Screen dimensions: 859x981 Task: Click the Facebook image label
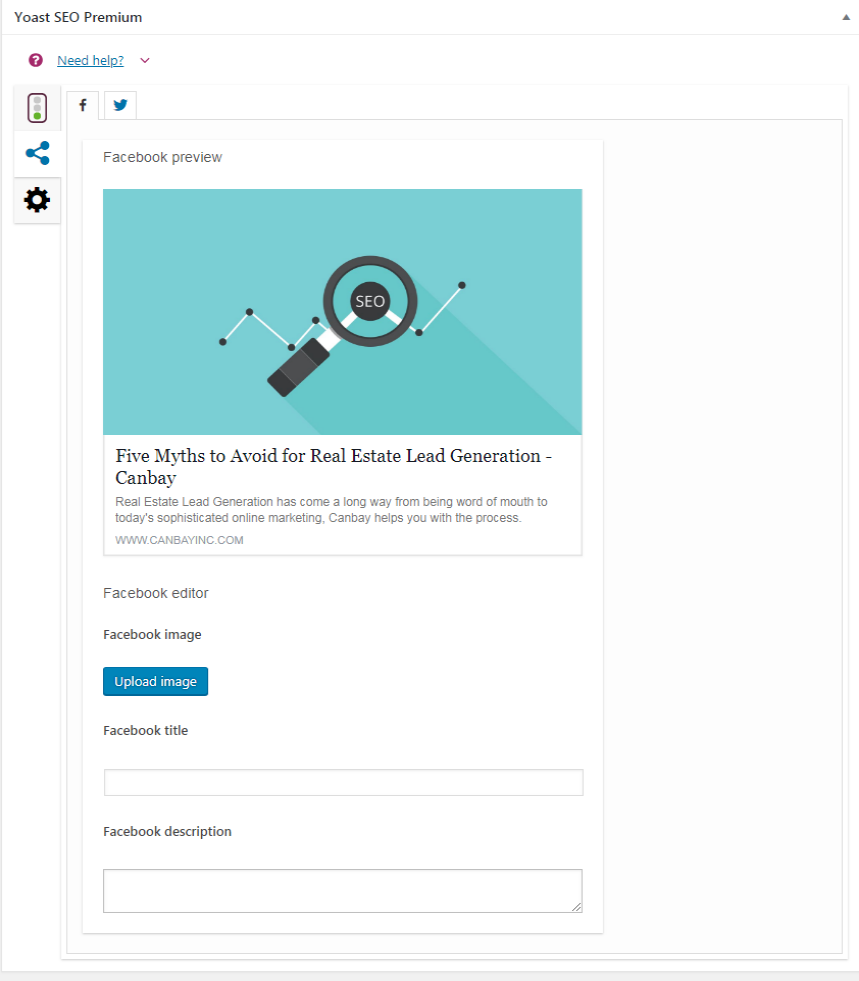click(x=152, y=634)
